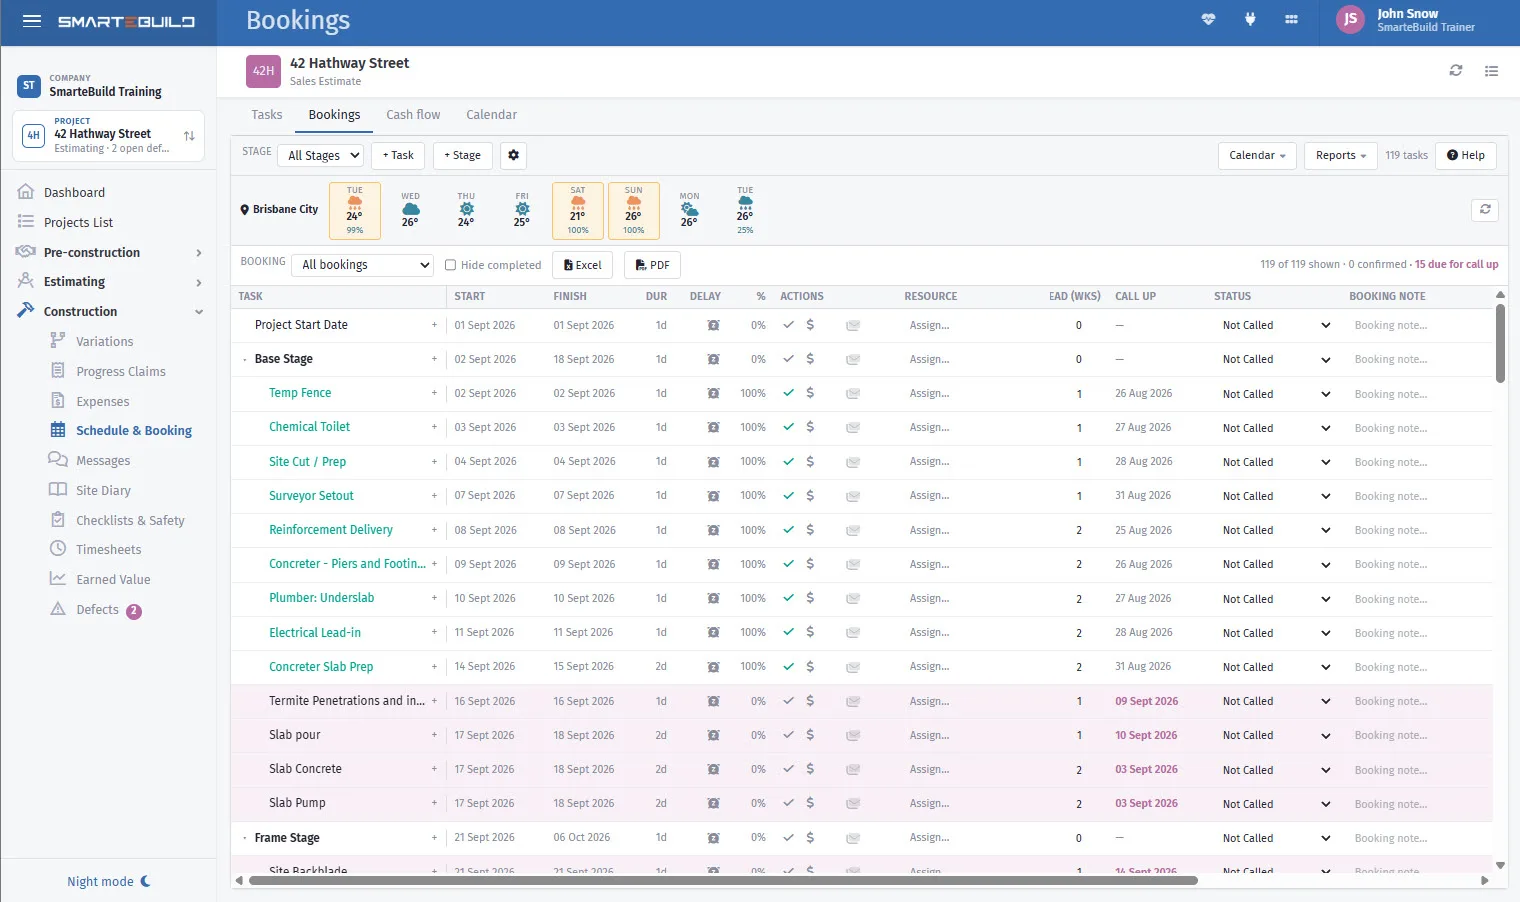Click the delay camera icon for Temp Fence
The width and height of the screenshot is (1520, 902).
pos(713,394)
